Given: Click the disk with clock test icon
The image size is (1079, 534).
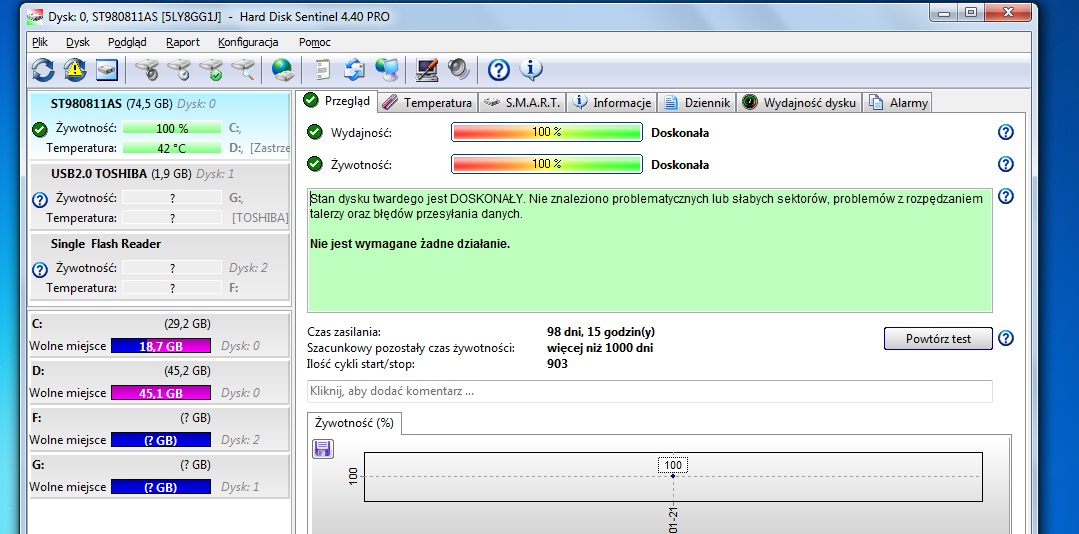Looking at the screenshot, I should (179, 70).
